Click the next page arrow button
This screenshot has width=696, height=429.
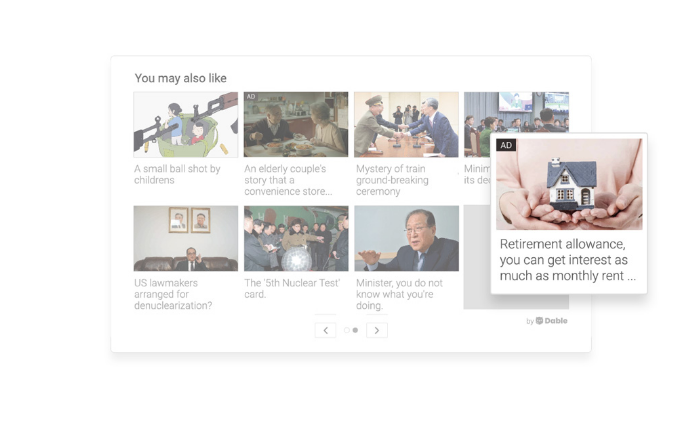[377, 330]
